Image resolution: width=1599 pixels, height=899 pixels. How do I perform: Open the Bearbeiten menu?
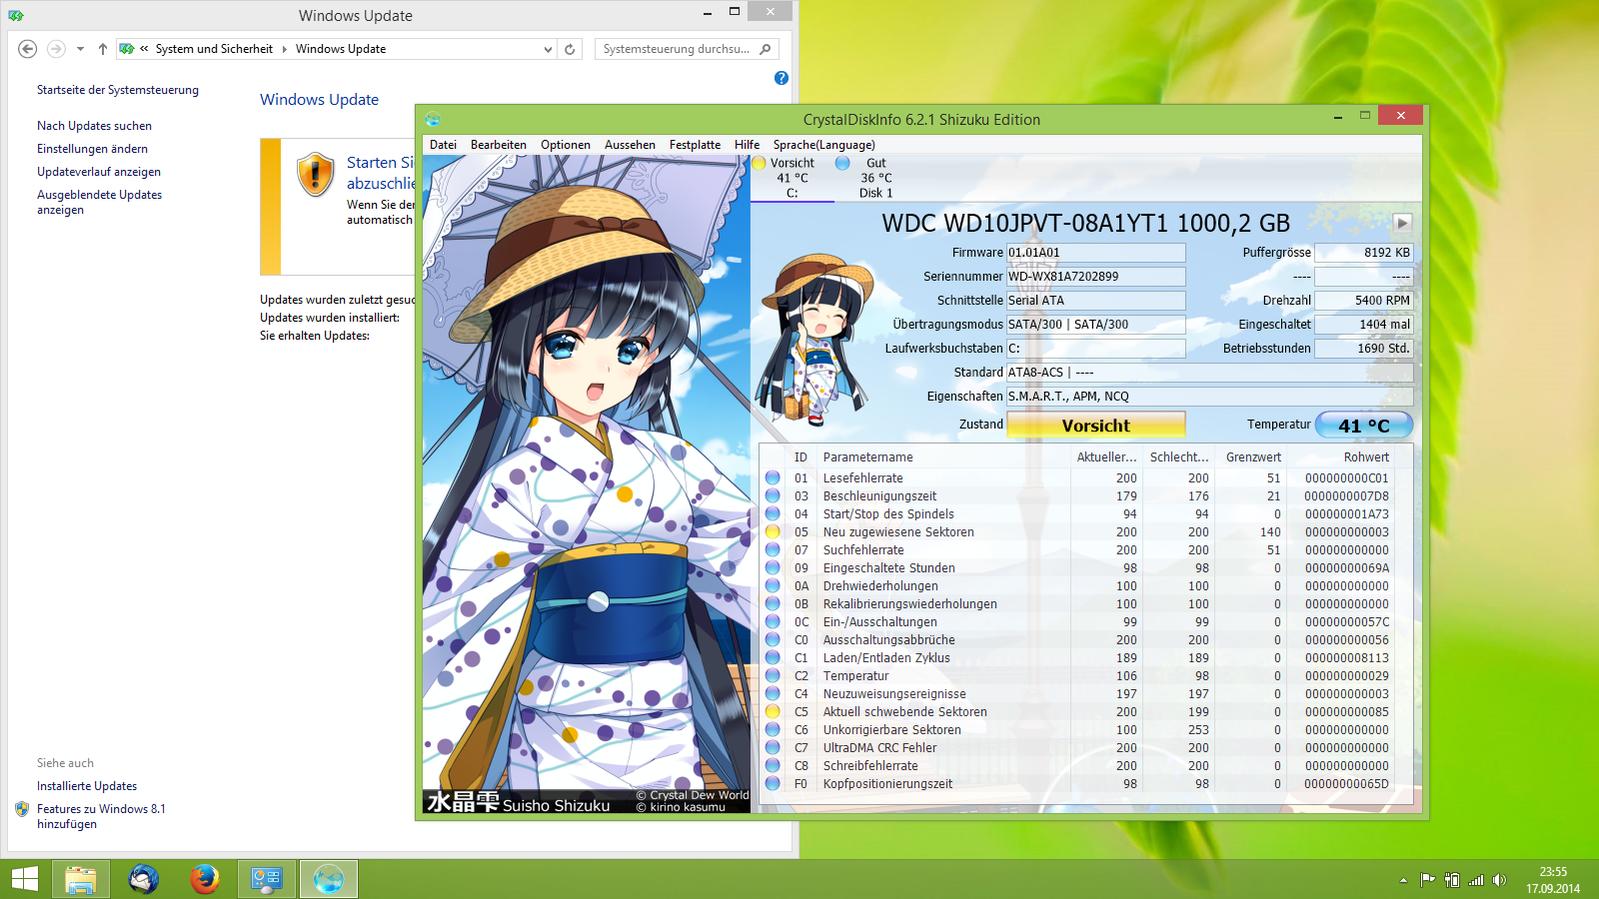498,145
